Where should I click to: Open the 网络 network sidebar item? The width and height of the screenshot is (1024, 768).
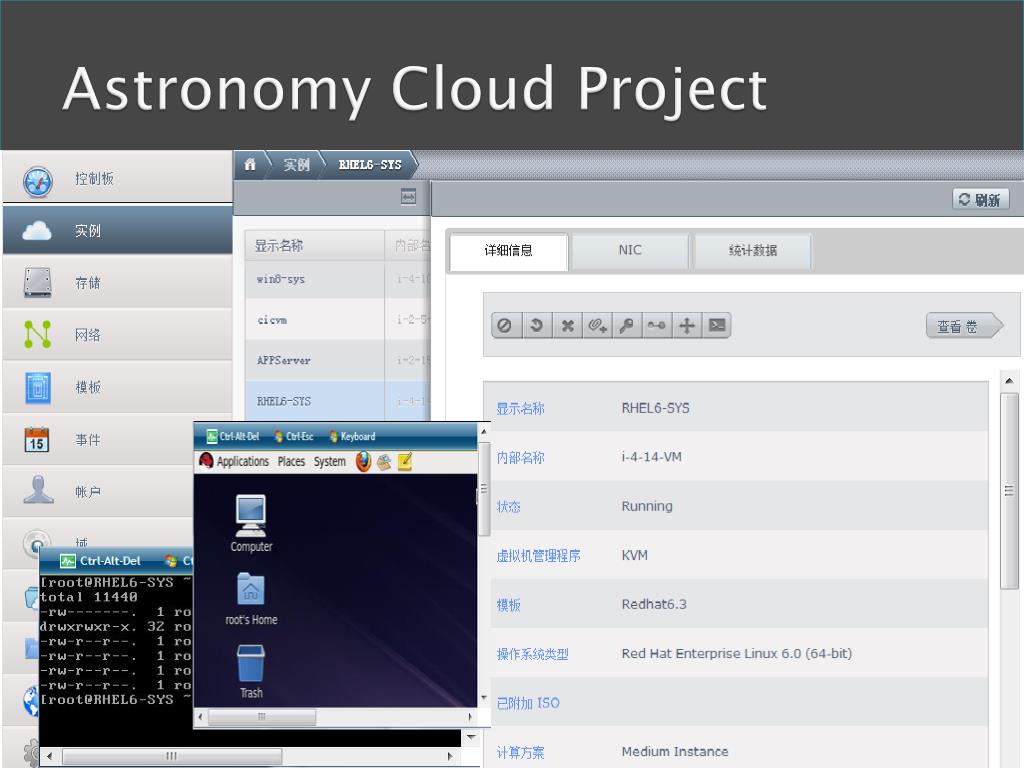[118, 335]
